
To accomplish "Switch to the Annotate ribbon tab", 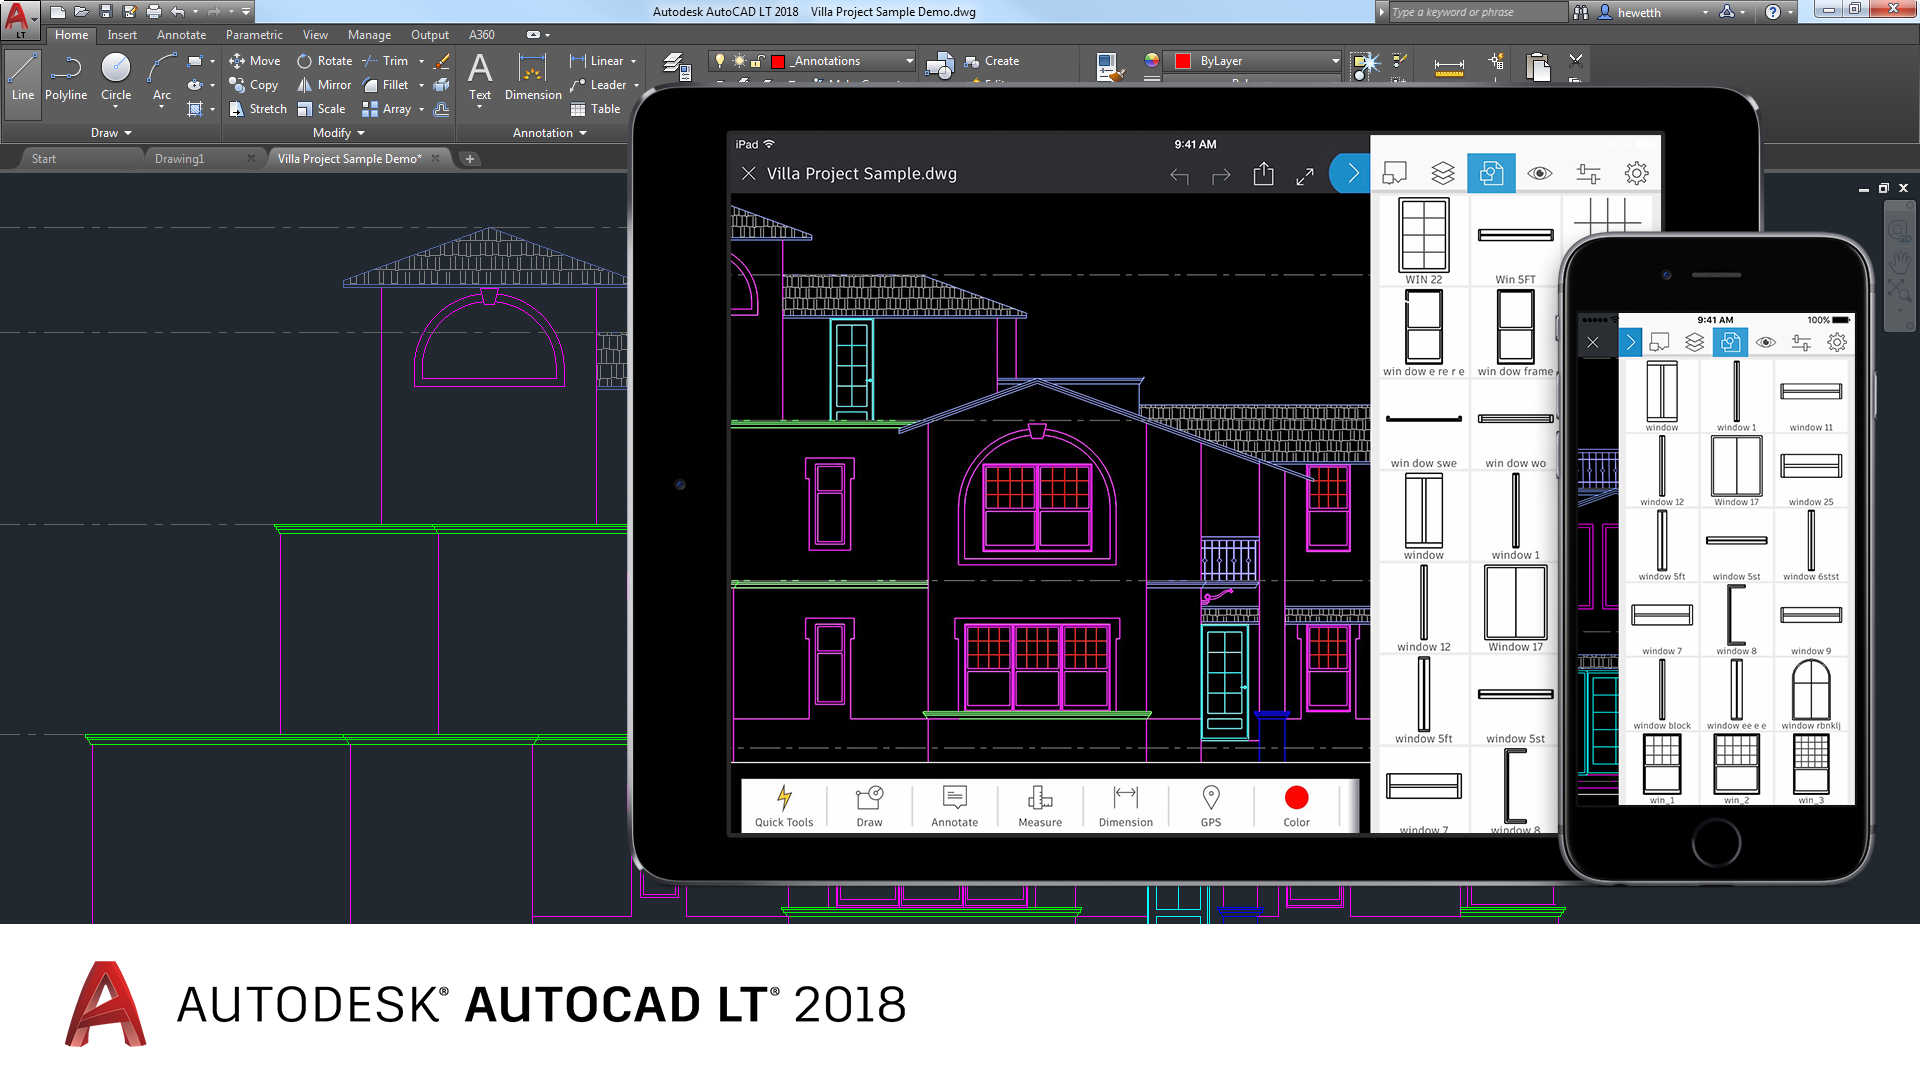I will click(x=181, y=35).
